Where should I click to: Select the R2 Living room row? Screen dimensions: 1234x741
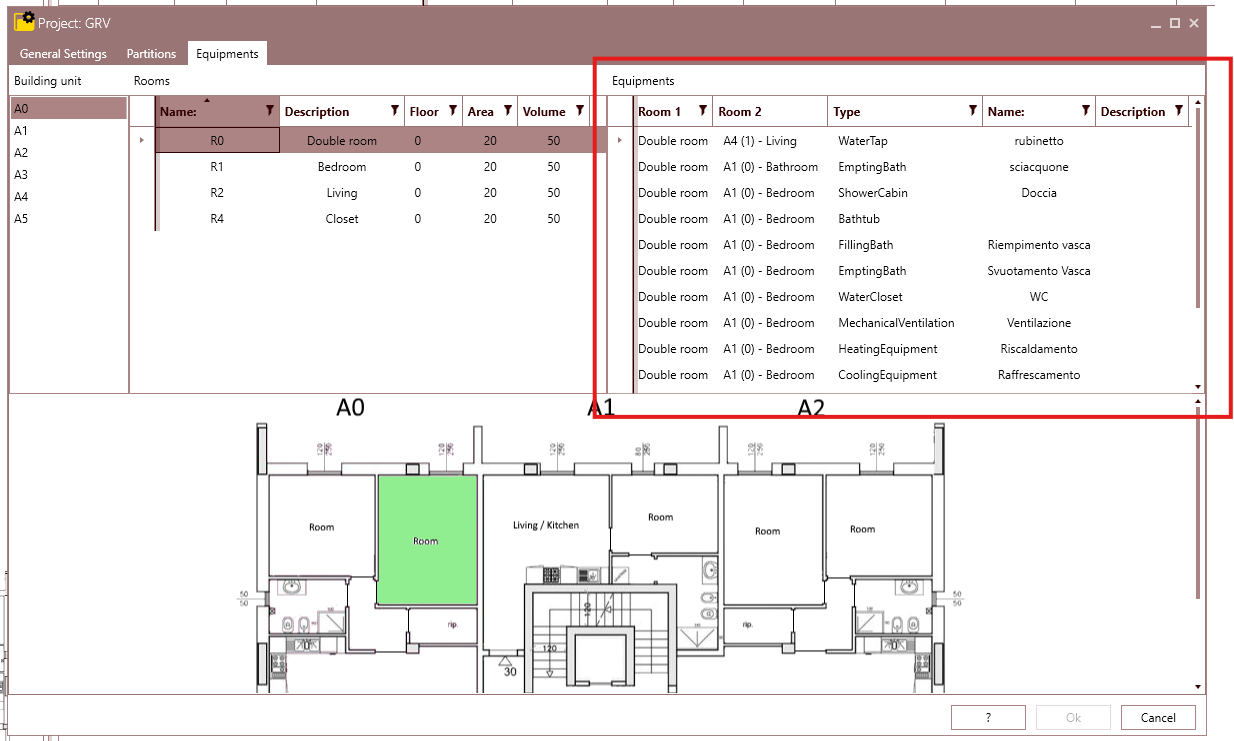374,193
